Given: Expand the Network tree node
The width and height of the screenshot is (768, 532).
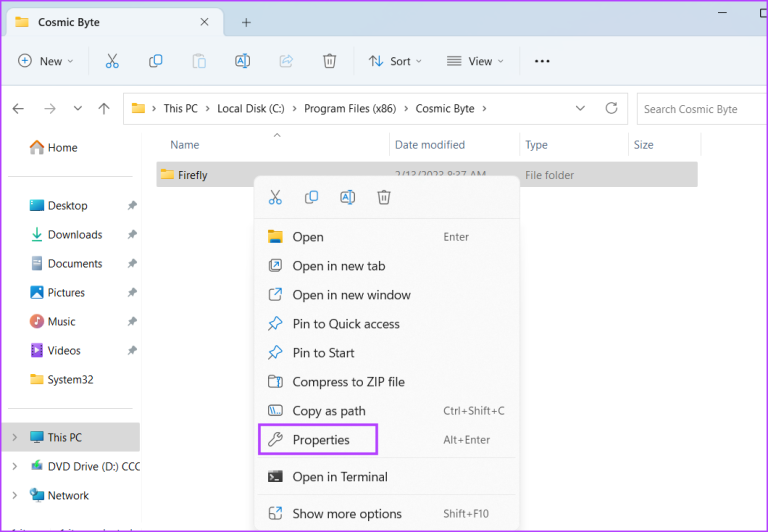Looking at the screenshot, I should coord(14,495).
